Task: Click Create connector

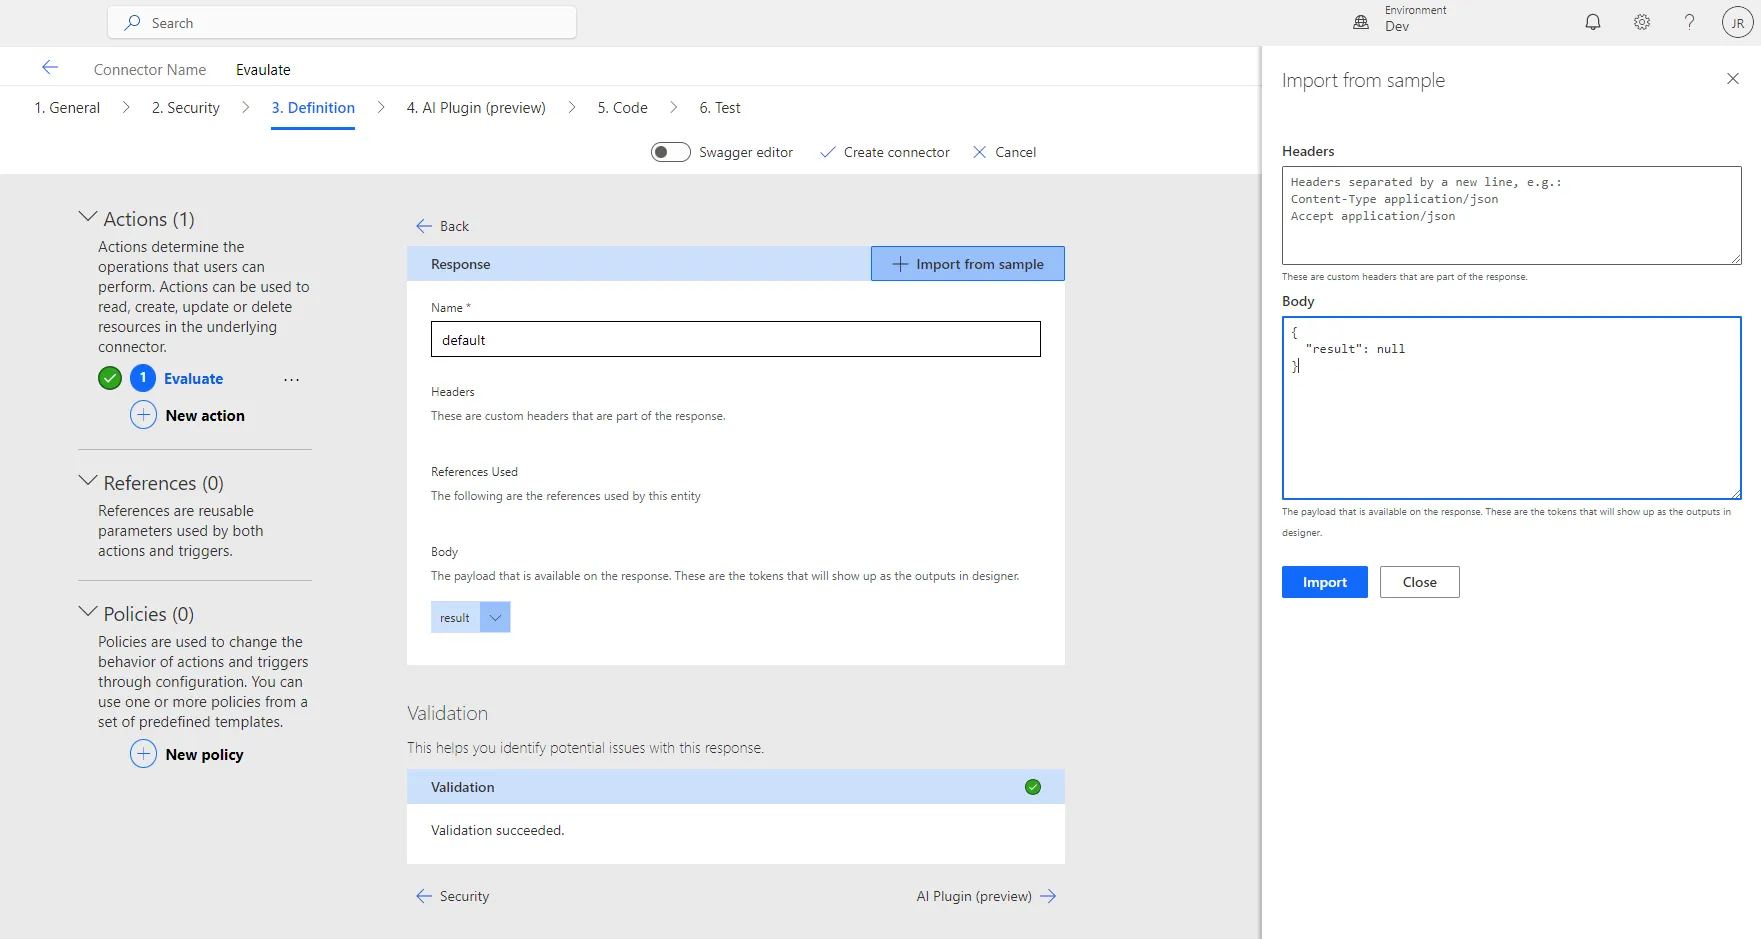Action: pos(885,152)
